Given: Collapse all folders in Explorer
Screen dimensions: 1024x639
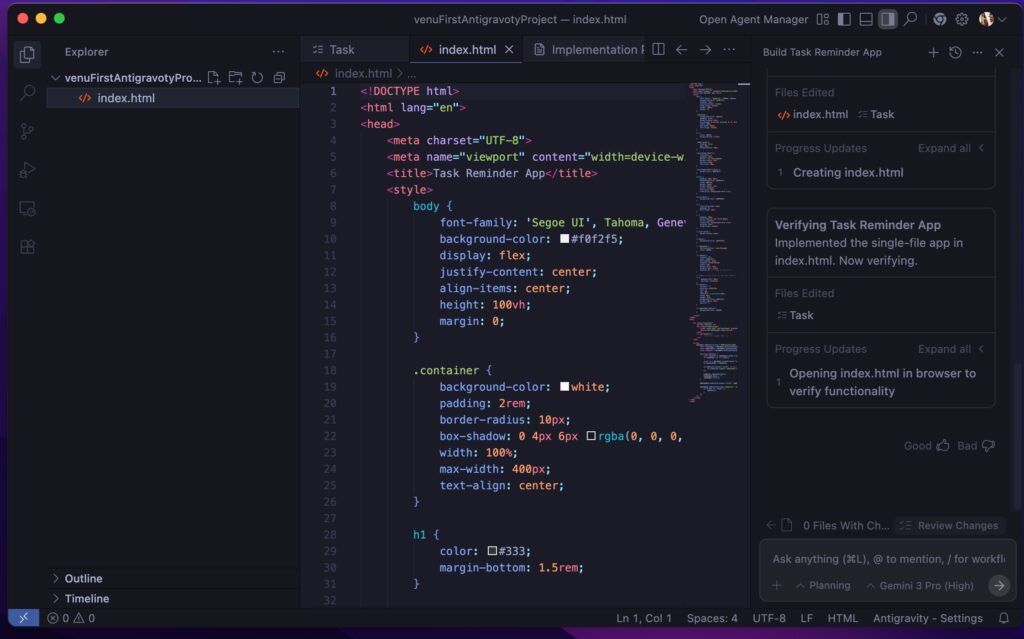Looking at the screenshot, I should coord(279,78).
